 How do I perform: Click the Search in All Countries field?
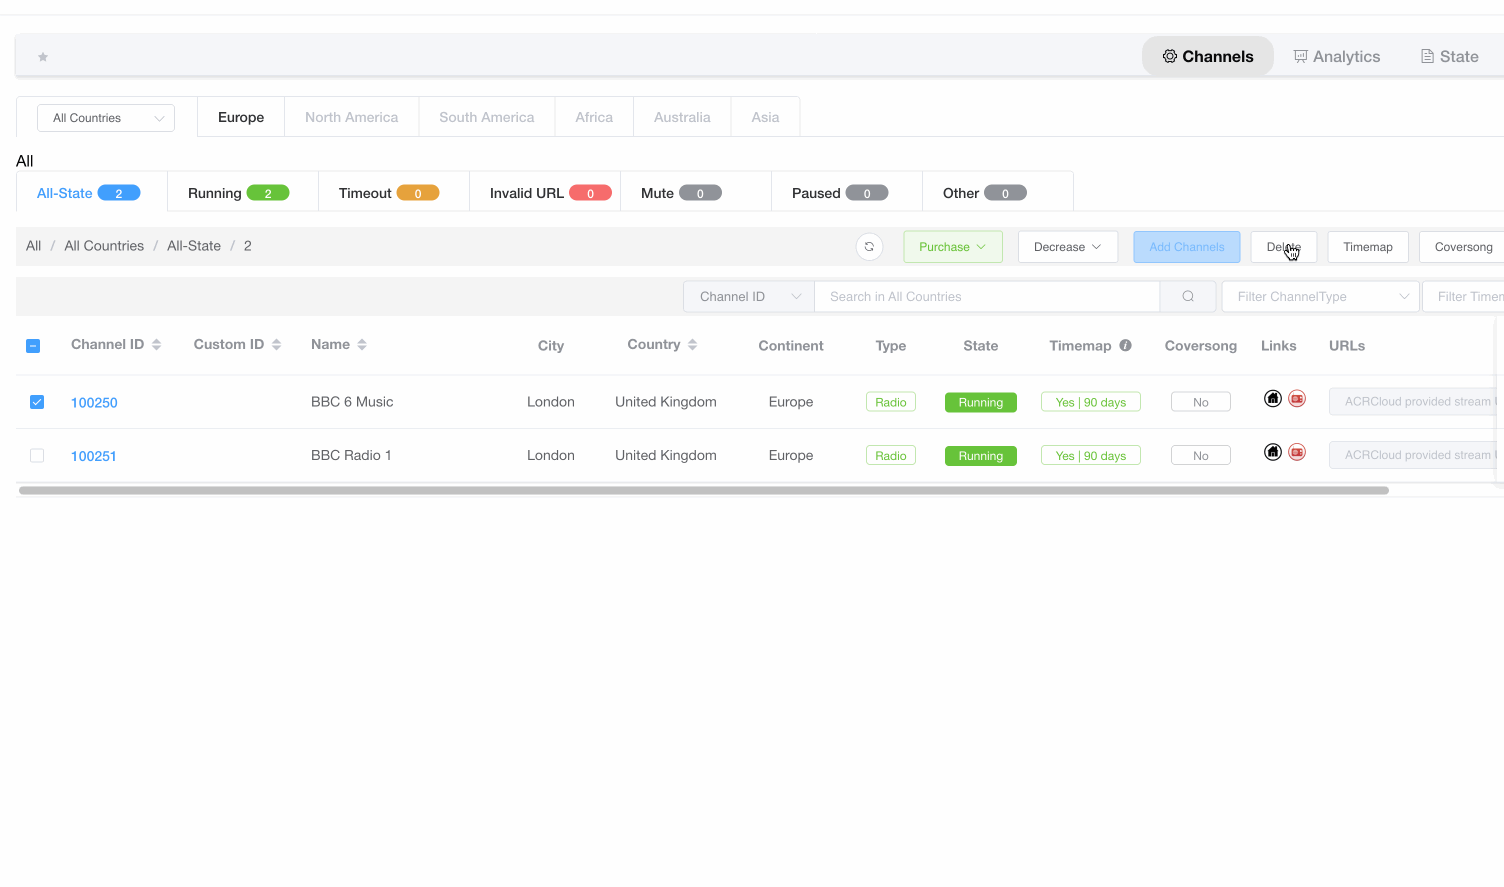[x=986, y=297]
